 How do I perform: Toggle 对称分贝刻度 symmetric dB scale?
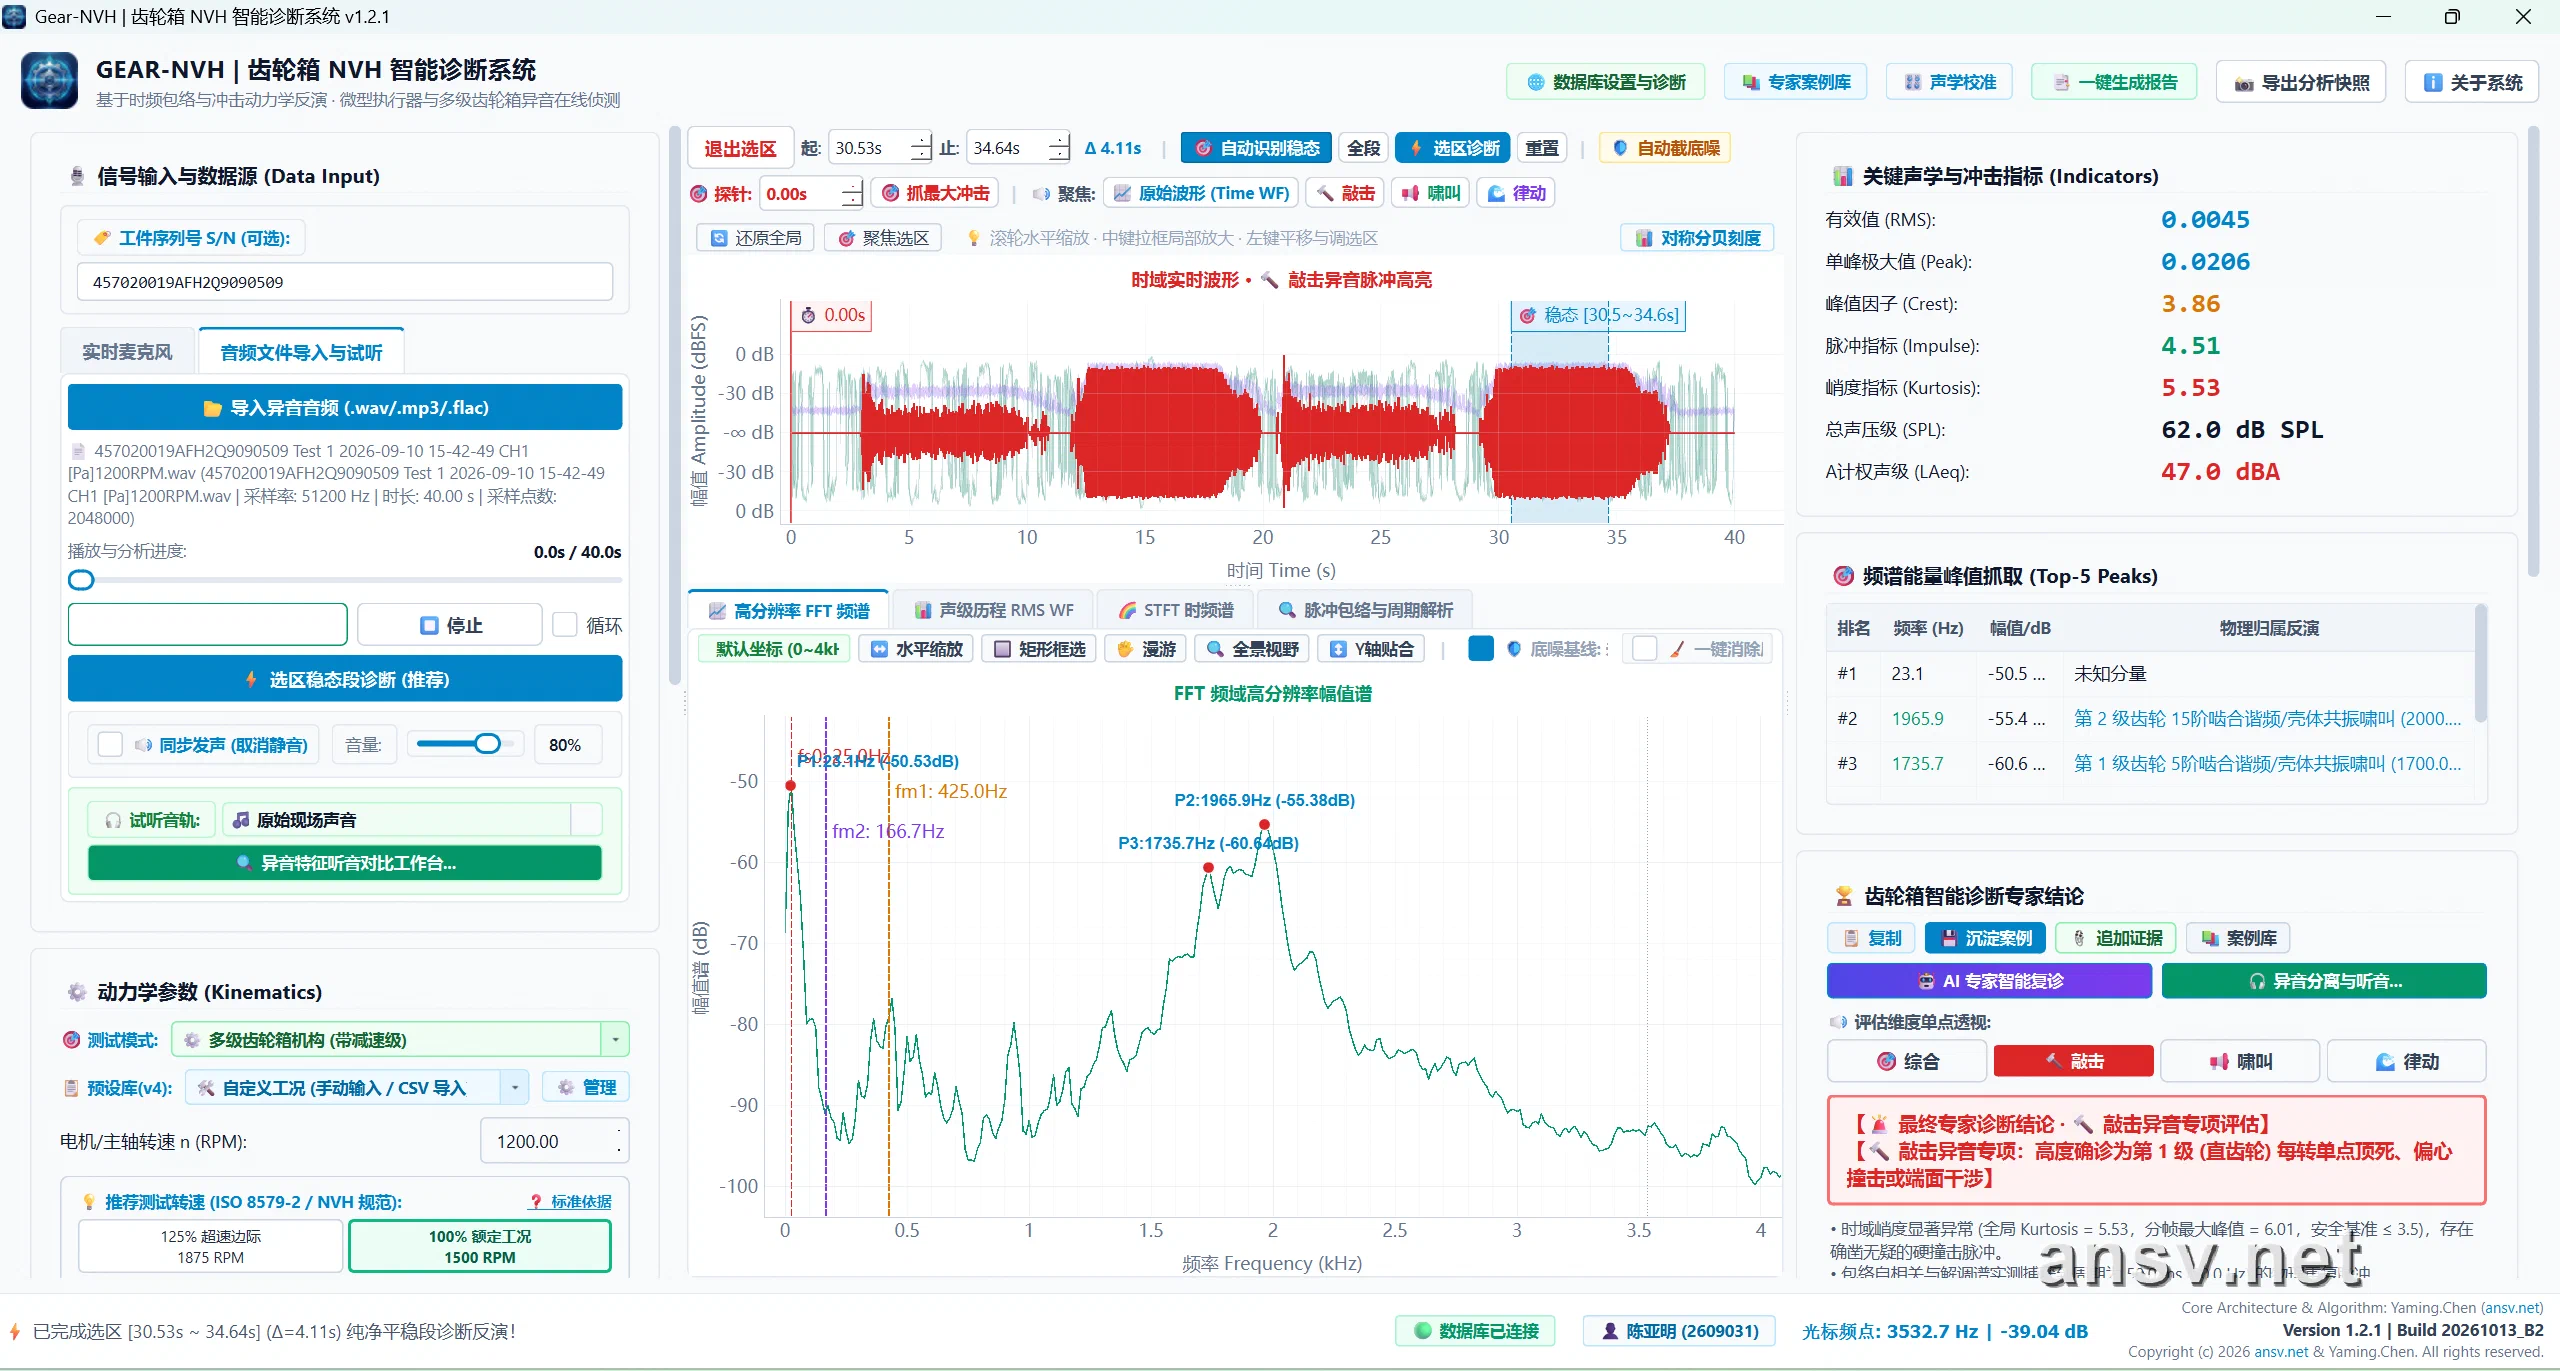1697,238
